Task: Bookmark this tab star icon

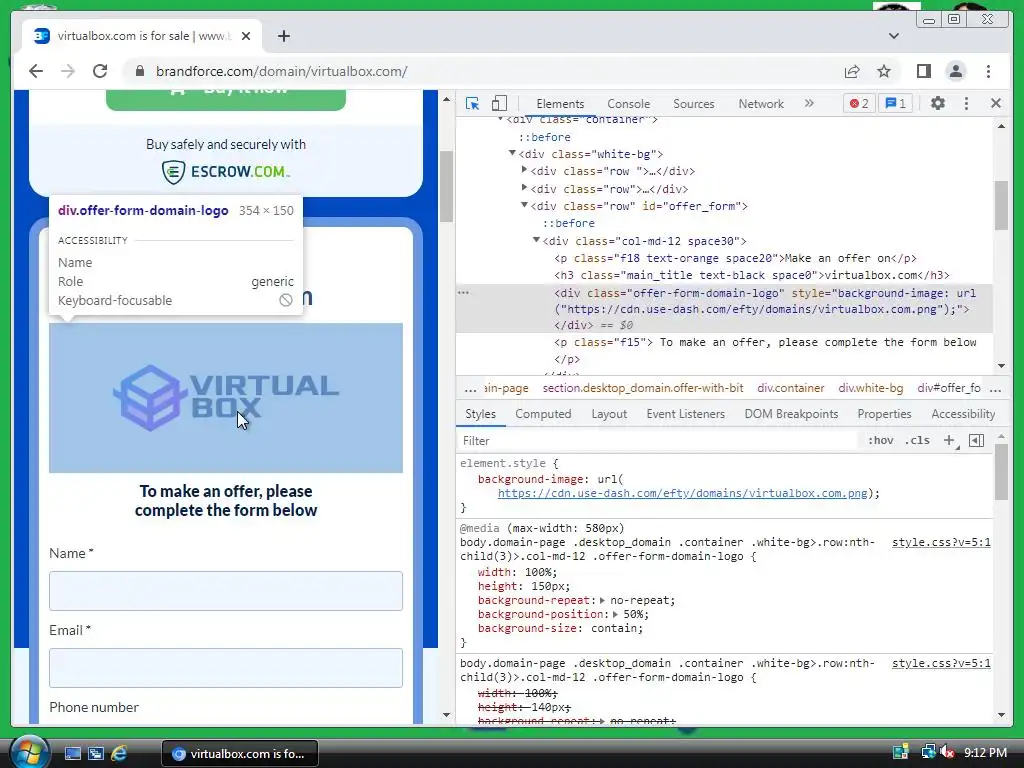Action: pyautogui.click(x=884, y=71)
